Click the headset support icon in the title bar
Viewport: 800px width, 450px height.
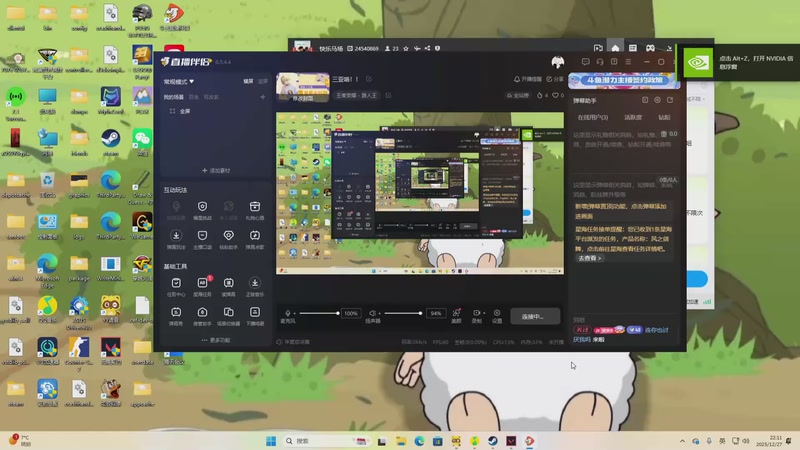(600, 62)
